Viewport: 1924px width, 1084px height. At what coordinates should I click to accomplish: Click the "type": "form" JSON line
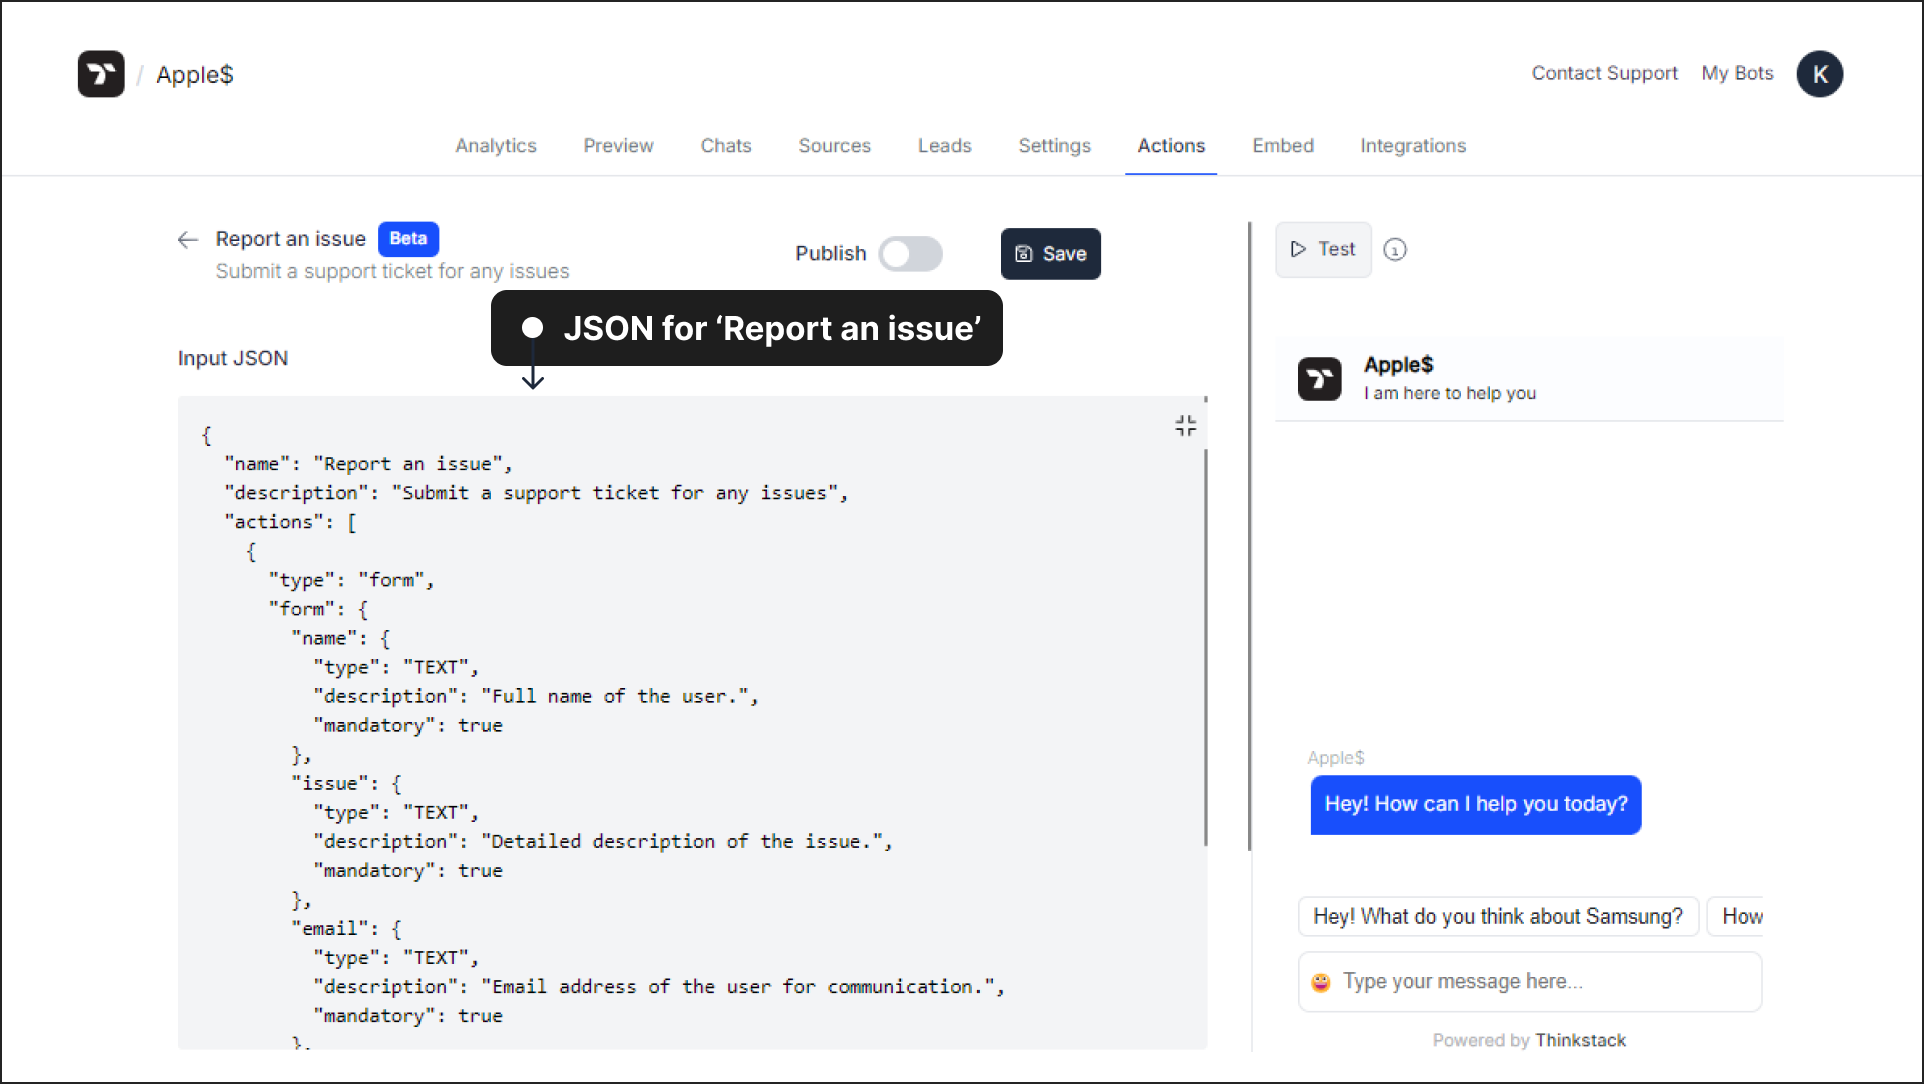[351, 580]
